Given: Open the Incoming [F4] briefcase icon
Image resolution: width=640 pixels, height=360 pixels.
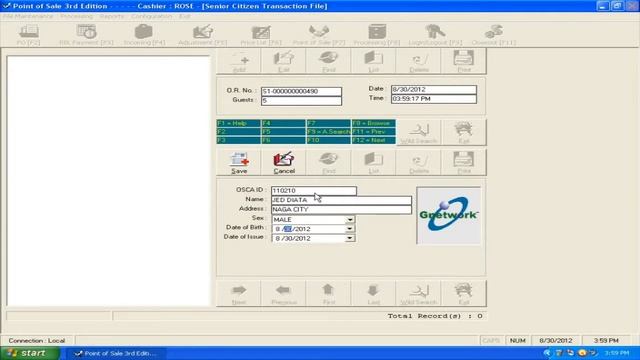Looking at the screenshot, I should tap(144, 34).
